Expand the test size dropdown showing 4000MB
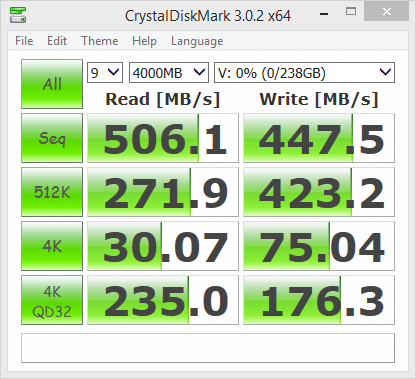Image resolution: width=416 pixels, height=379 pixels. tap(169, 72)
